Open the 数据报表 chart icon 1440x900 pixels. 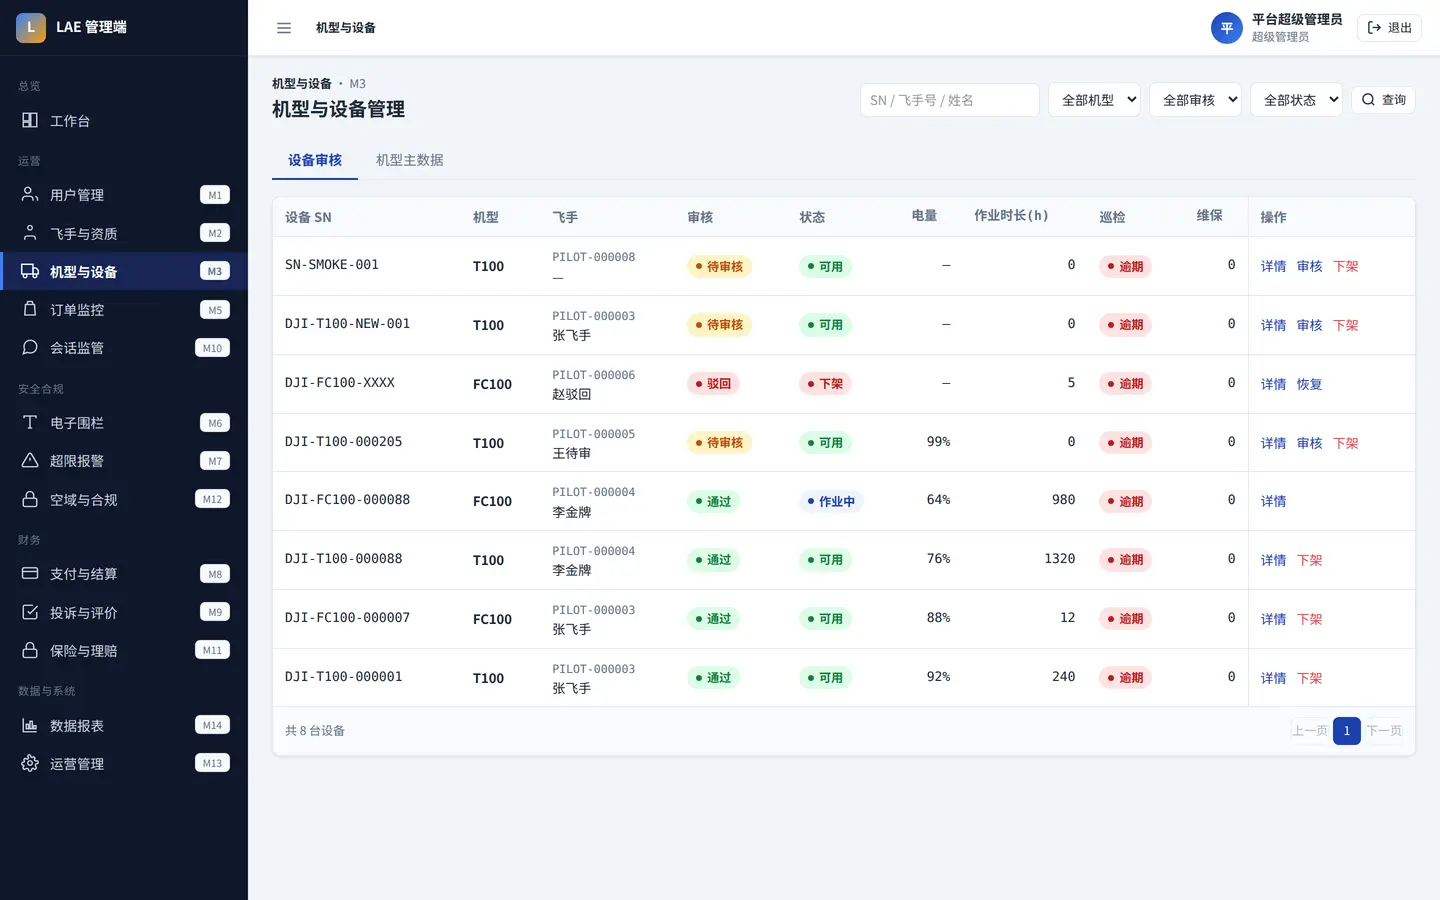click(x=30, y=725)
